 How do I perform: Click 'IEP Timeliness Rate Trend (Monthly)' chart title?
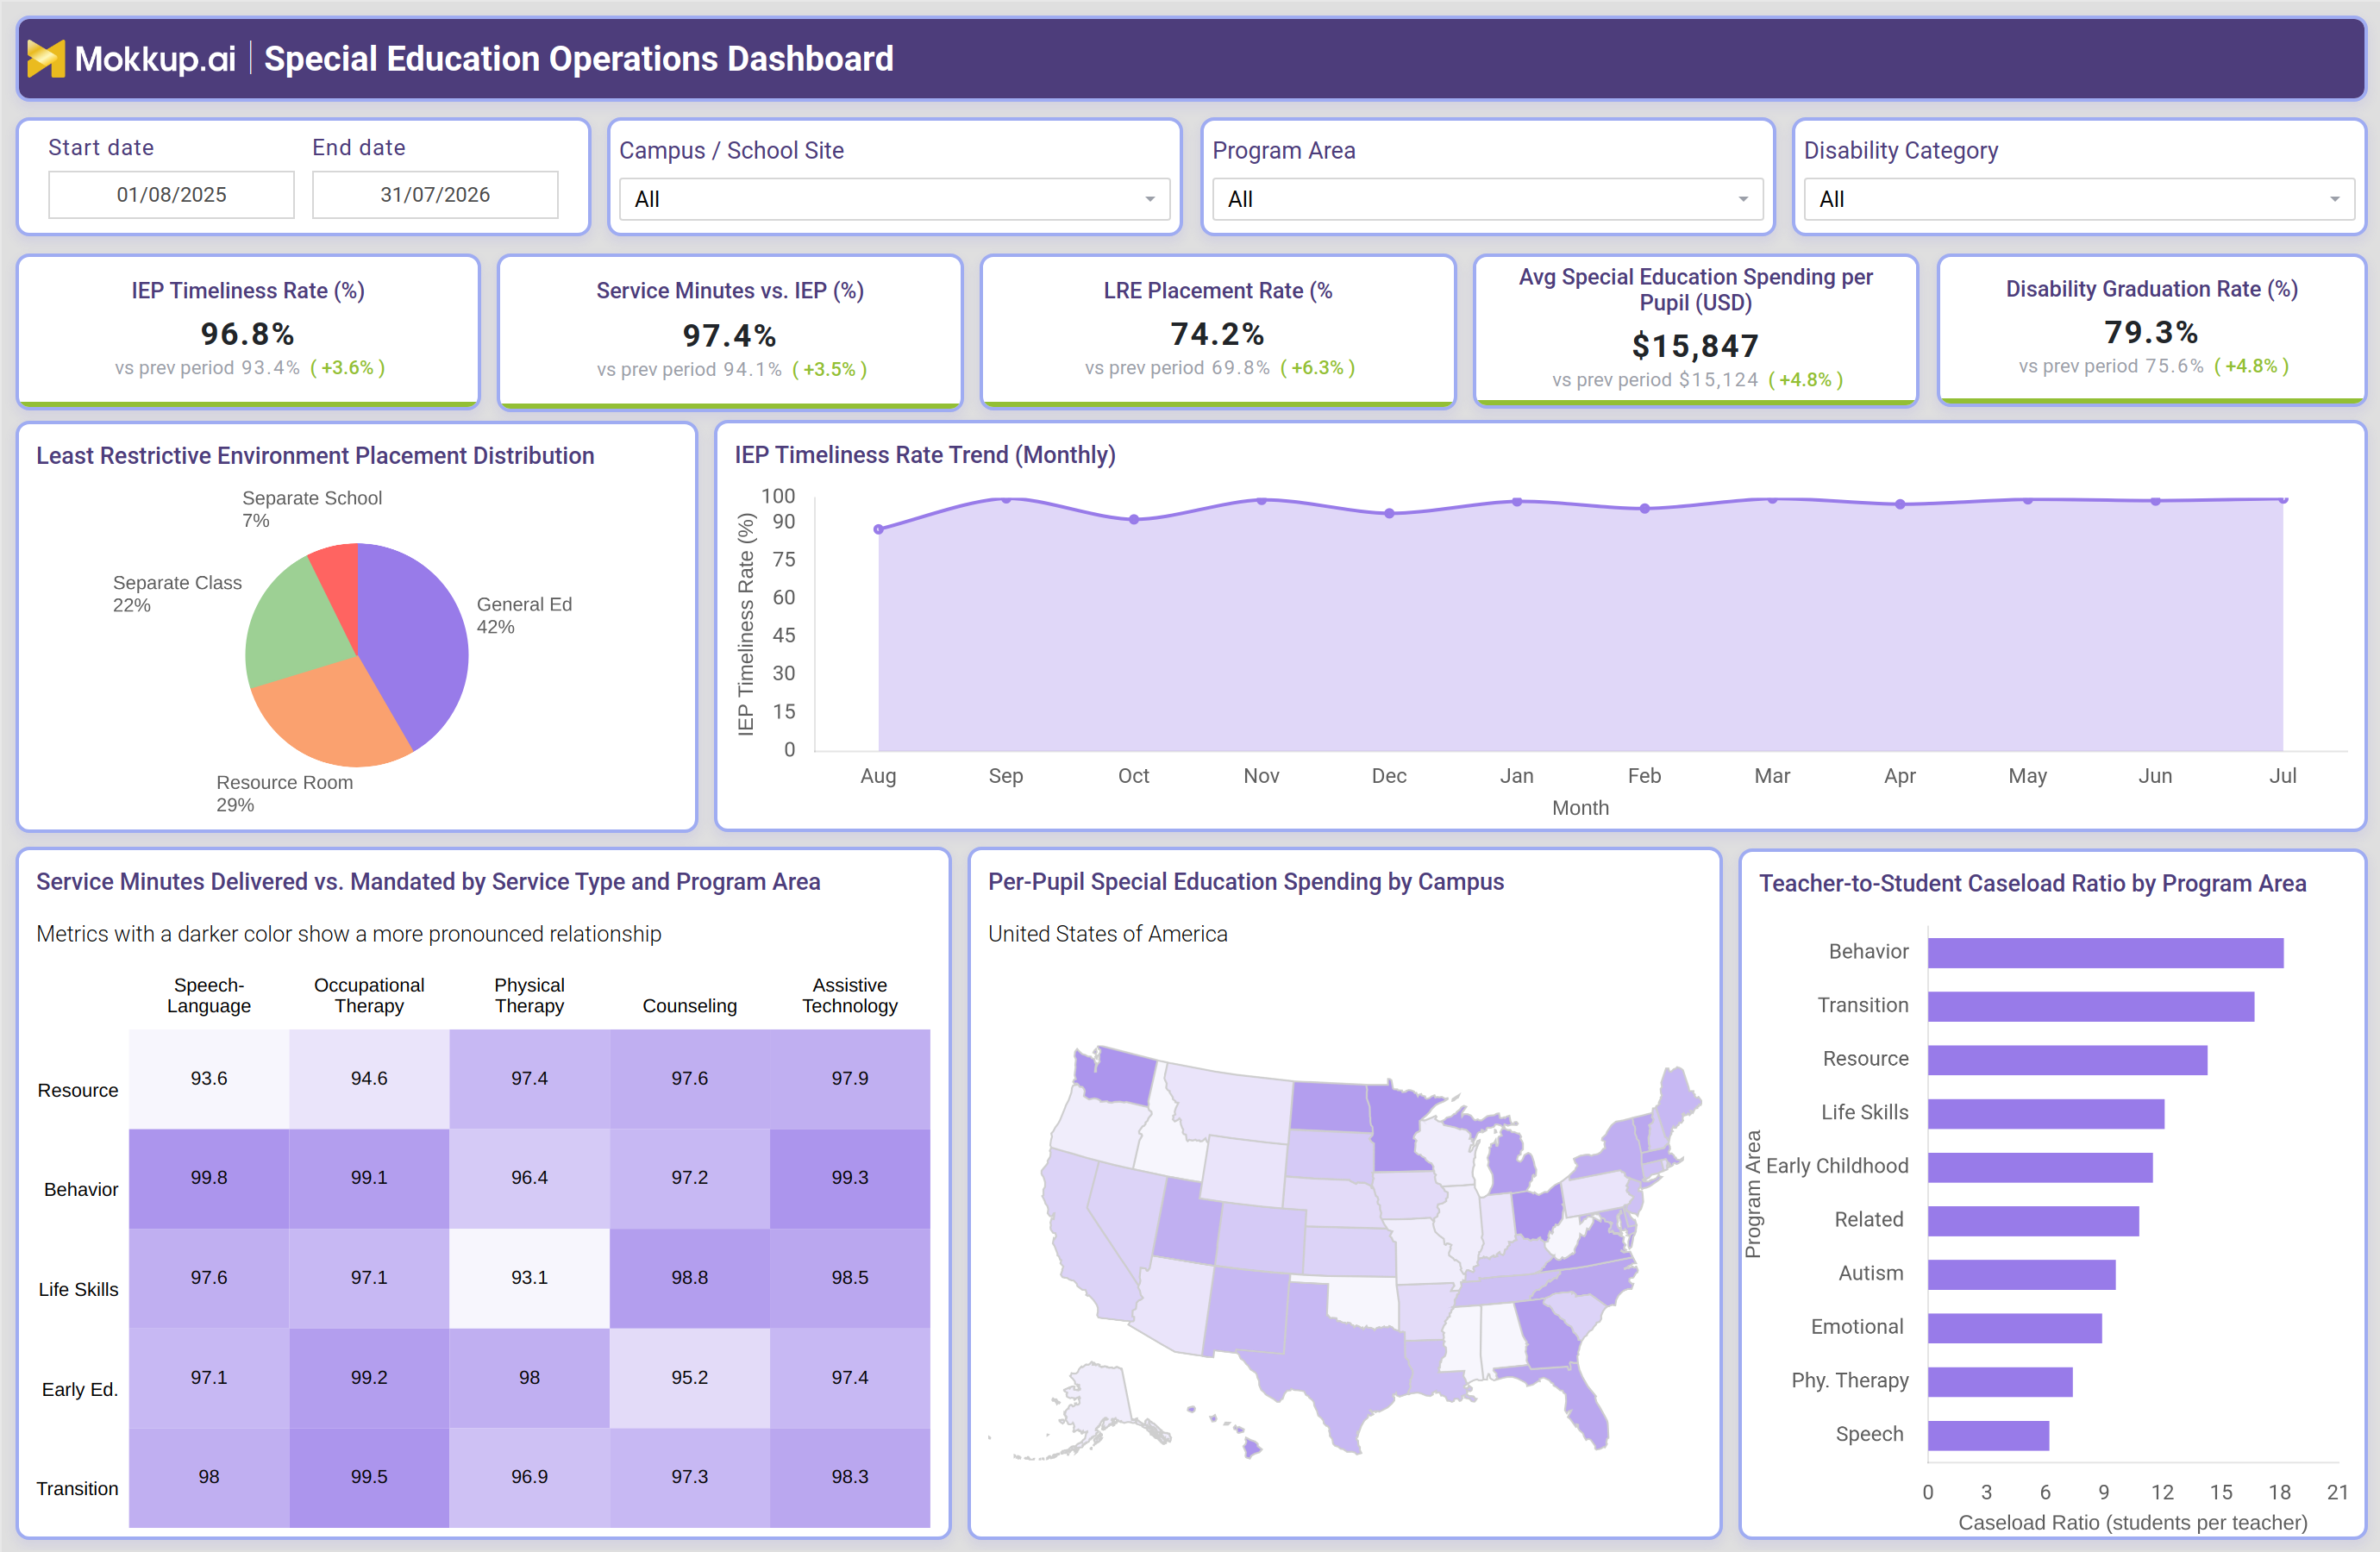(925, 455)
